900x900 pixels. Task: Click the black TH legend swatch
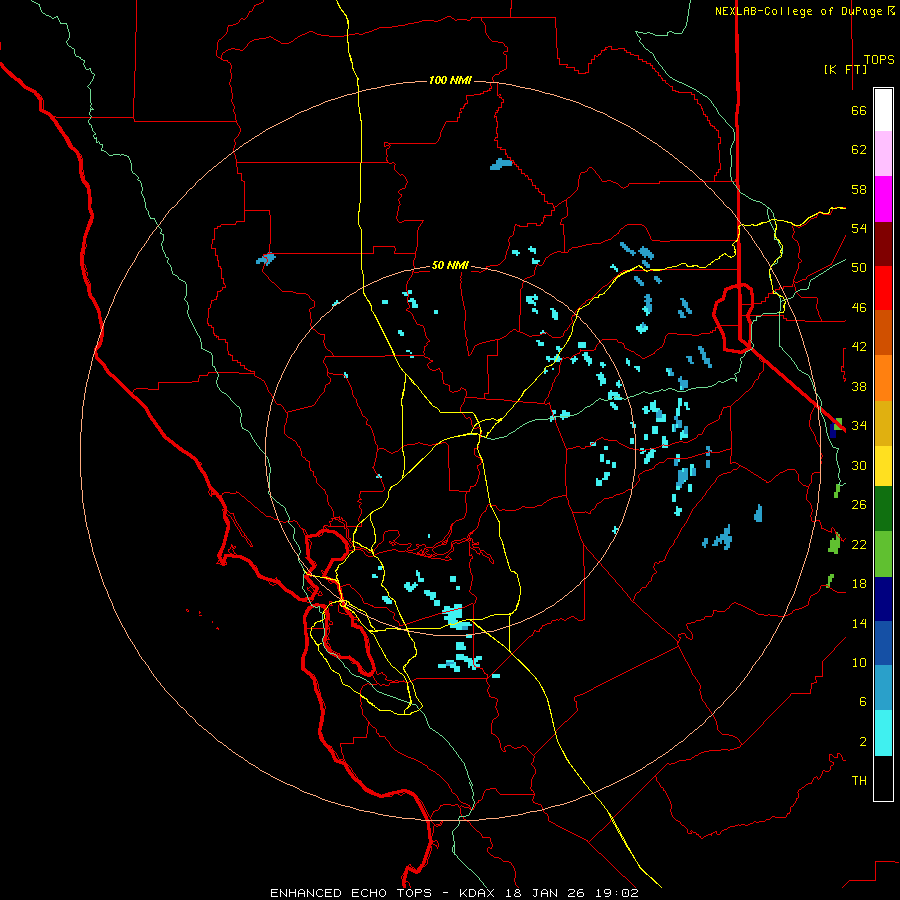(x=883, y=778)
